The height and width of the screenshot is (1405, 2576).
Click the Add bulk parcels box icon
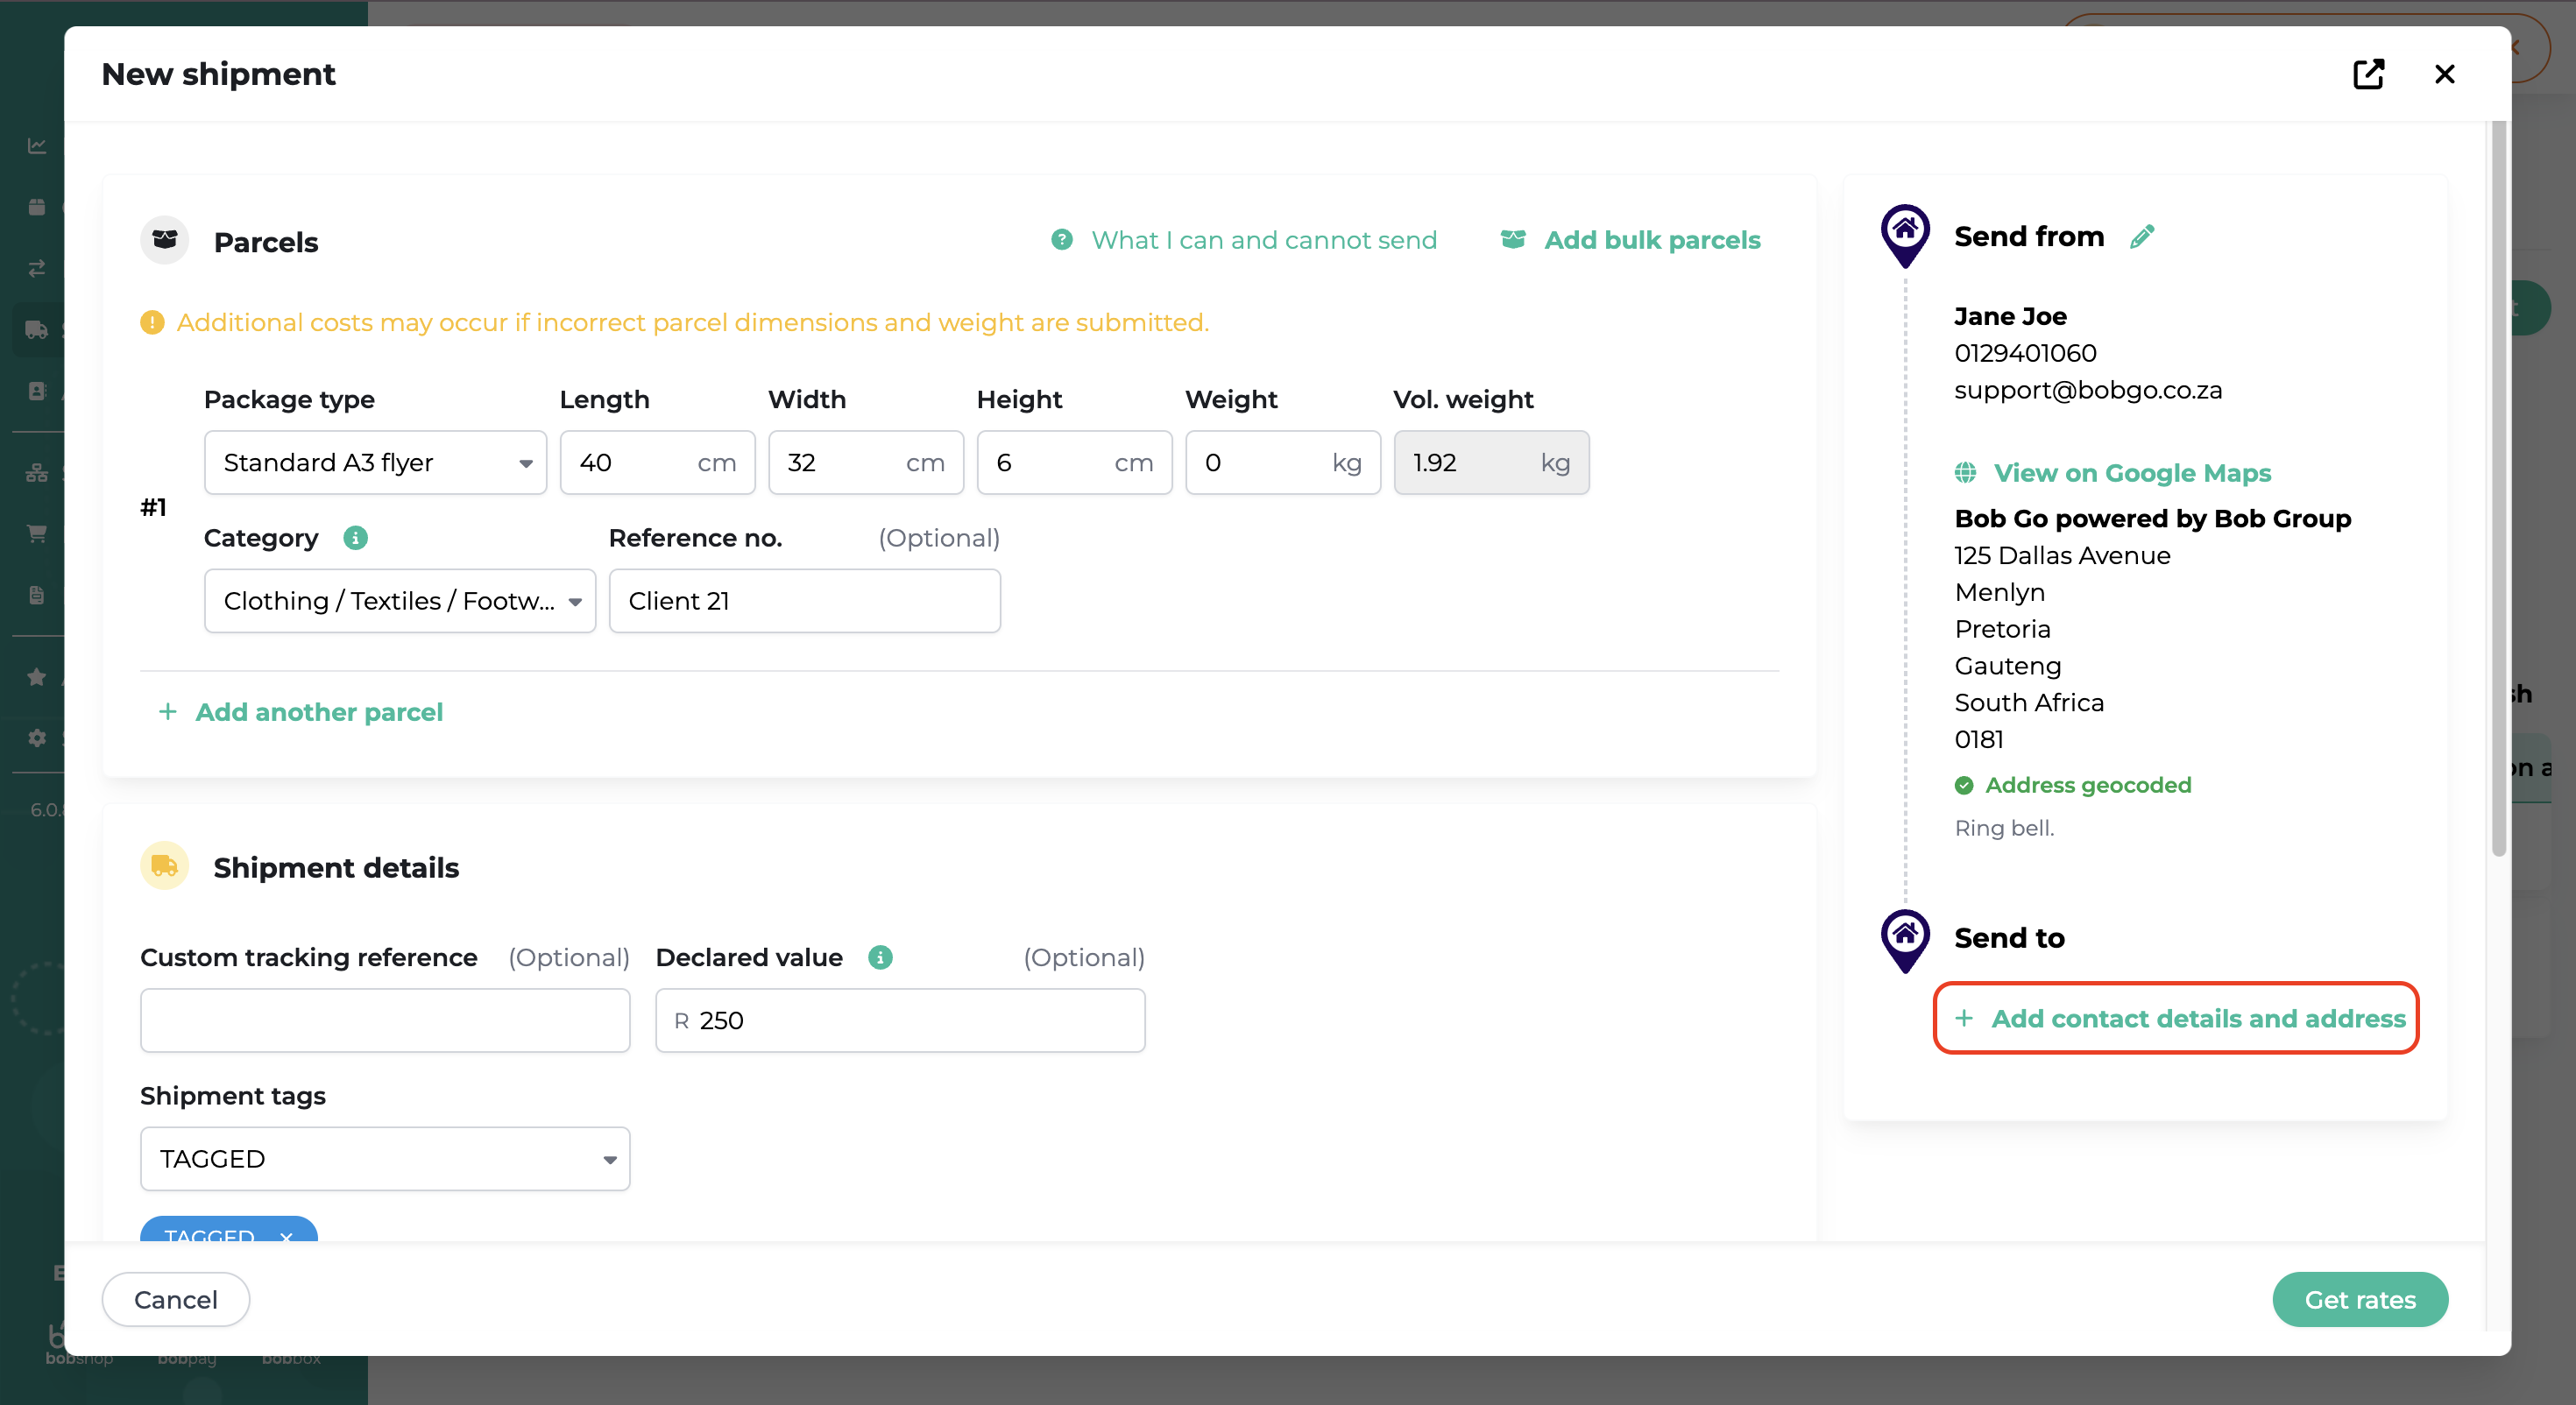click(x=1513, y=240)
